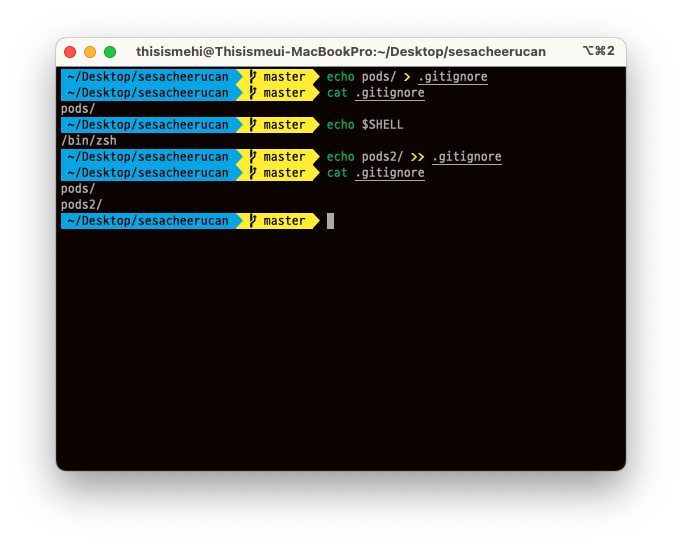Click the 'pods2/' output line
The width and height of the screenshot is (682, 545).
pyautogui.click(x=82, y=205)
